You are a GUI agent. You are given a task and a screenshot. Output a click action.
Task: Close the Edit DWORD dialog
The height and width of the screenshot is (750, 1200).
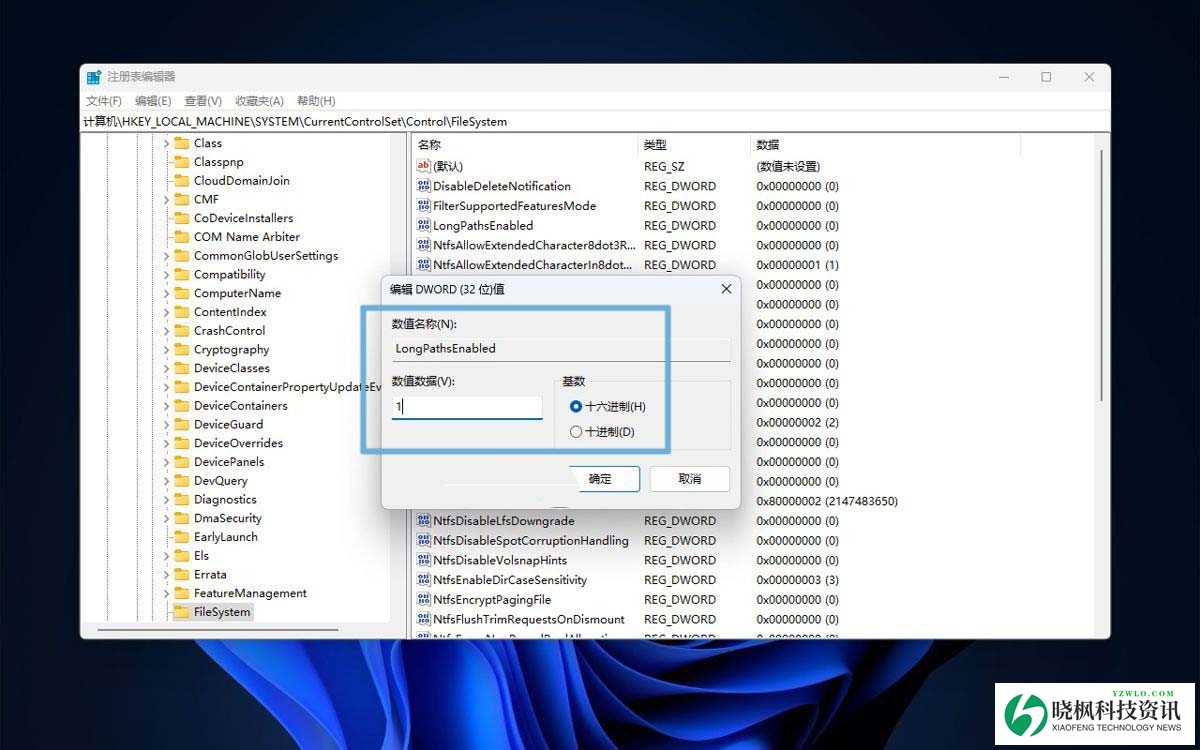726,289
